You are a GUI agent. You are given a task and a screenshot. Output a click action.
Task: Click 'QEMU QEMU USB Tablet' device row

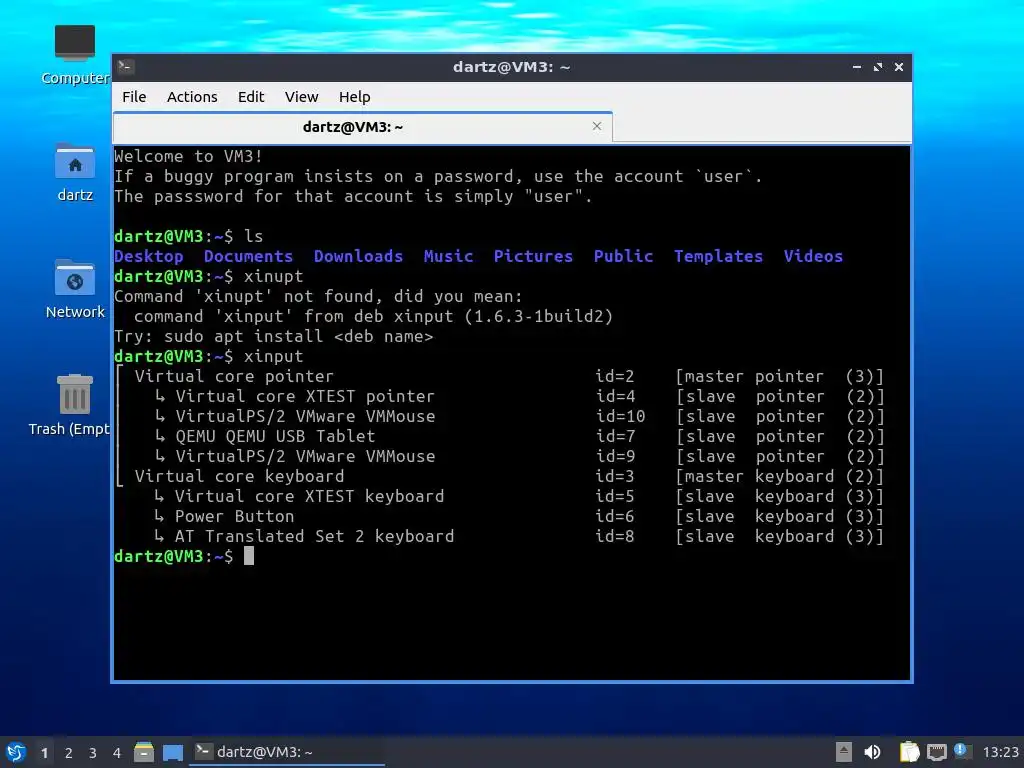click(500, 436)
